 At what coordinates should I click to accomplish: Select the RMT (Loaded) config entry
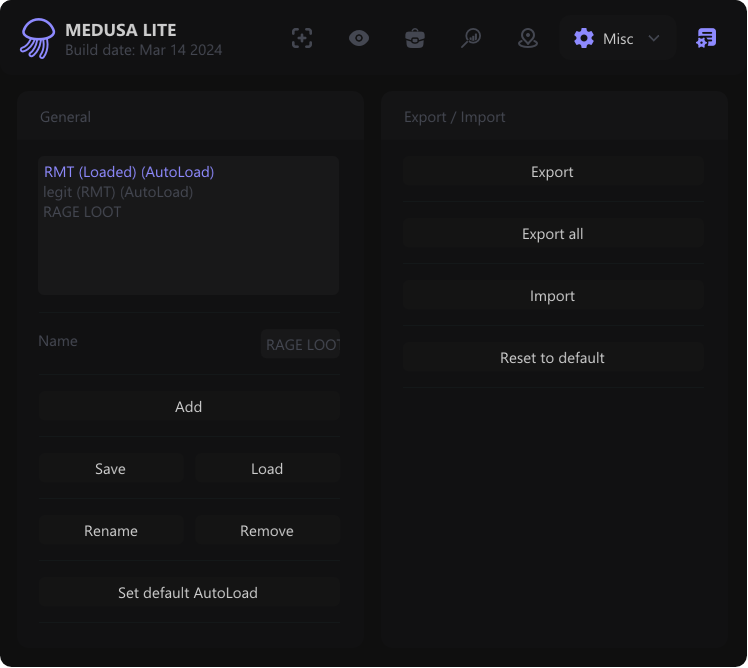click(x=129, y=172)
